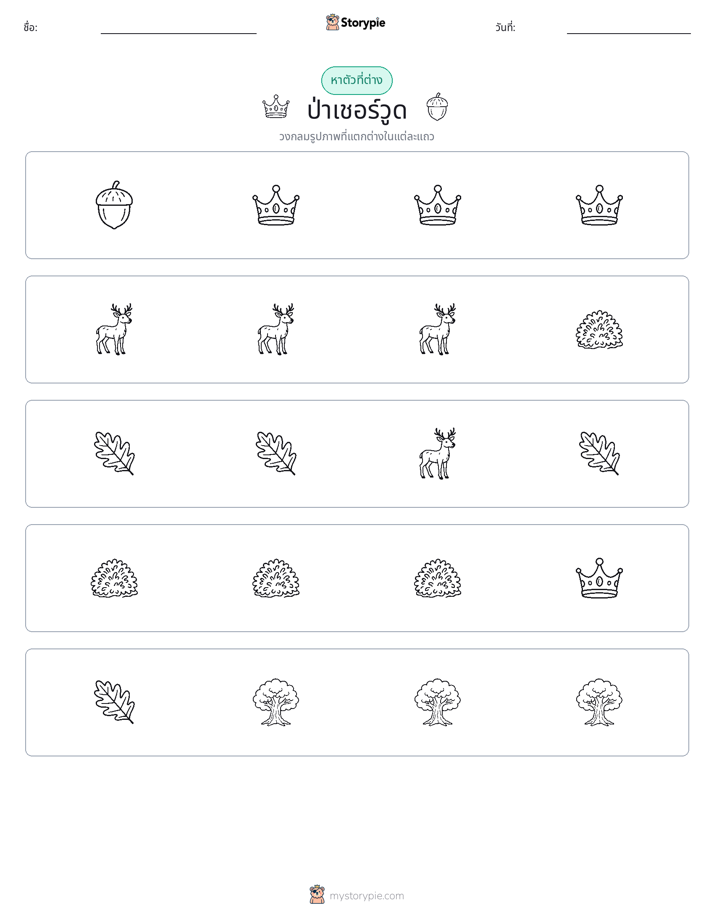
Task: Select the deer among the oak leaves
Action: pos(437,454)
